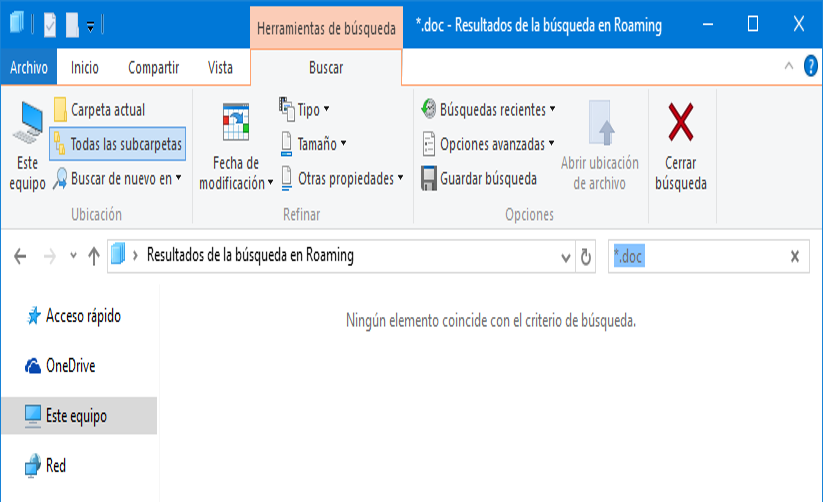This screenshot has height=502, width=823.
Task: Collapse the ribbon with chevron
Action: (x=788, y=66)
